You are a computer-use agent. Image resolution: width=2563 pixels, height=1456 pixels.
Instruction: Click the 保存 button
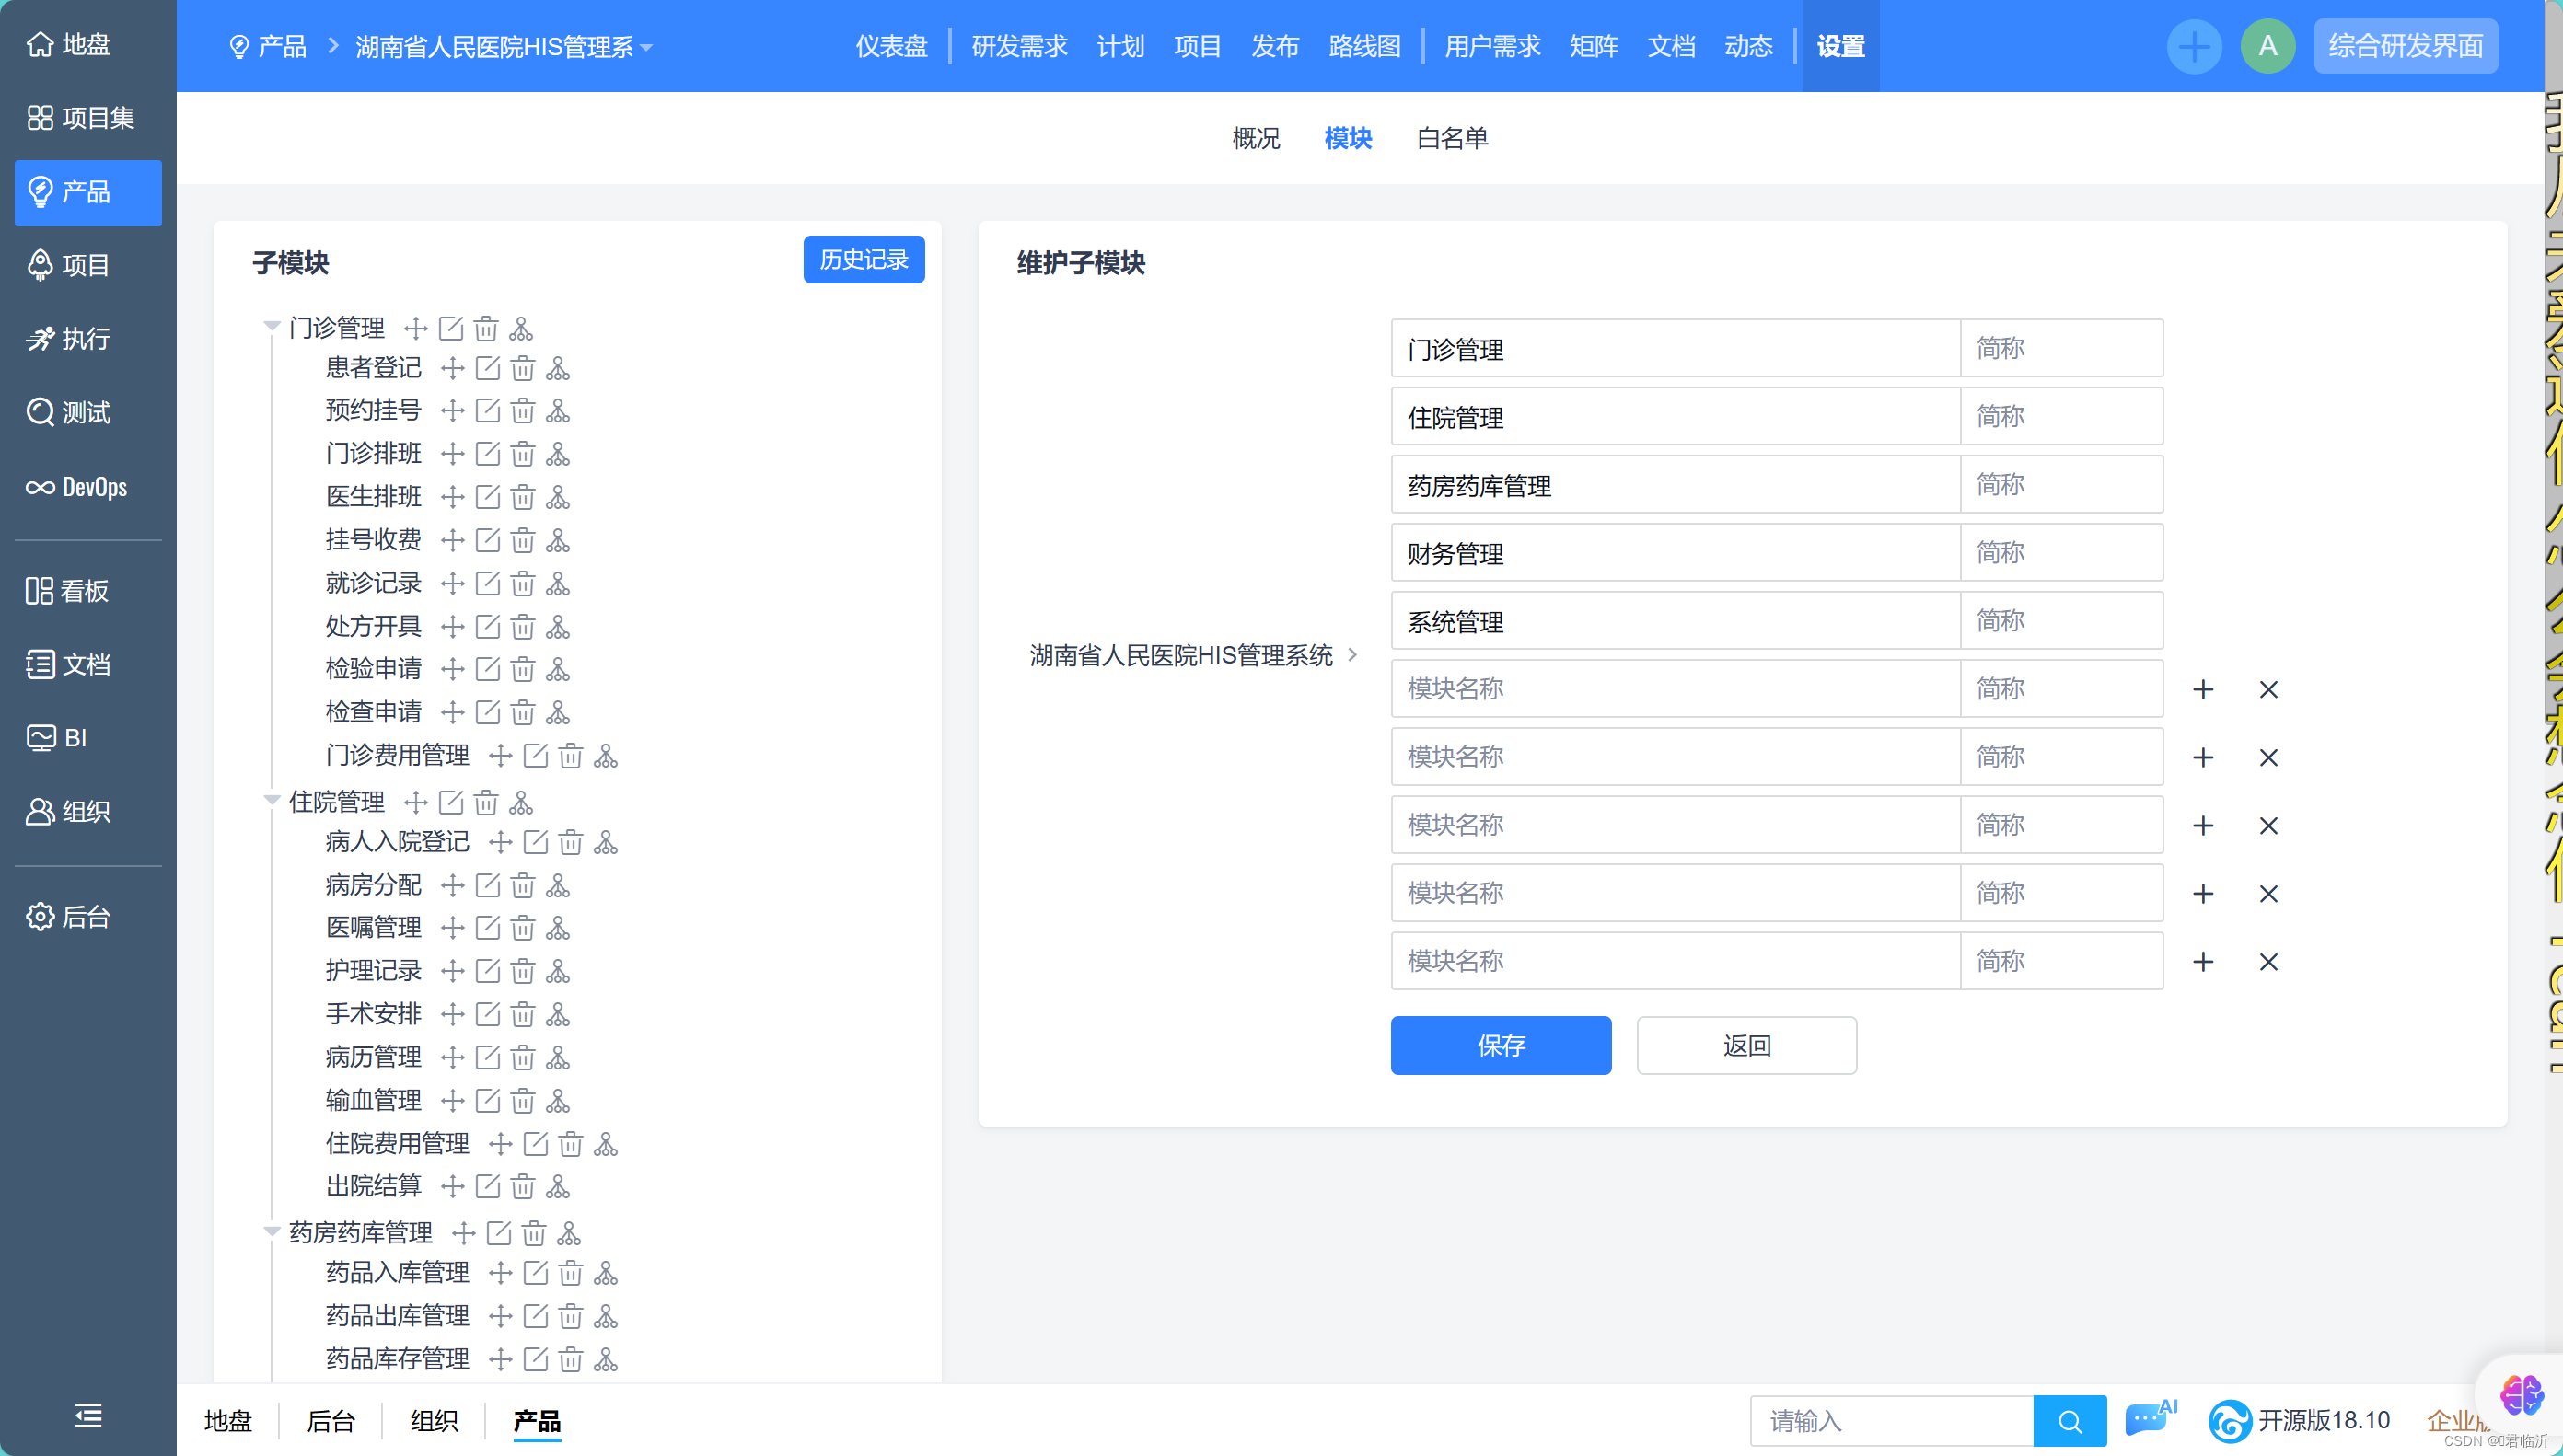pyautogui.click(x=1500, y=1045)
